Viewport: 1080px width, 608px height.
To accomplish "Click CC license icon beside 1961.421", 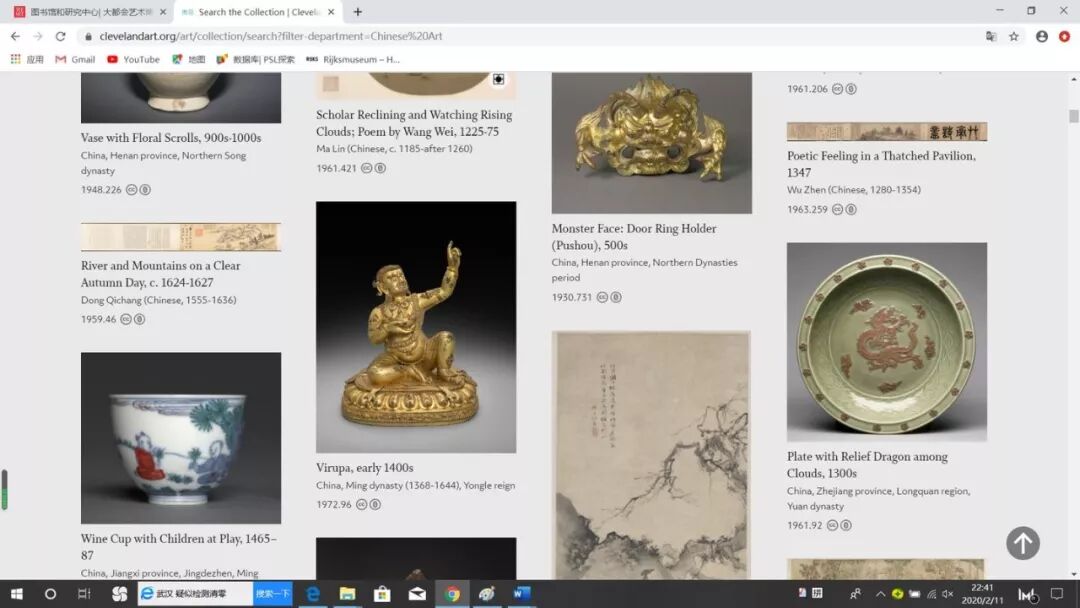I will [x=366, y=168].
